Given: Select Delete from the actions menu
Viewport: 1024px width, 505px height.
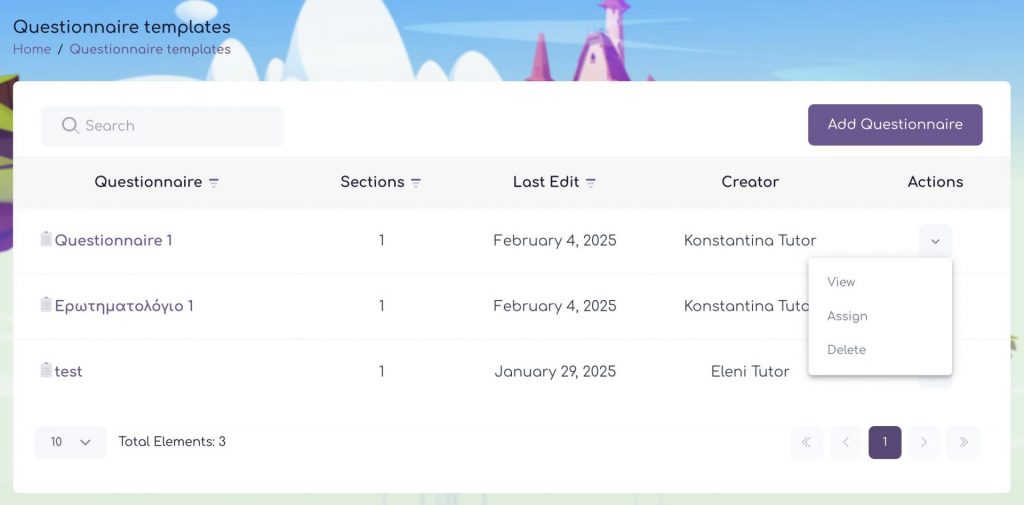Looking at the screenshot, I should coord(846,350).
